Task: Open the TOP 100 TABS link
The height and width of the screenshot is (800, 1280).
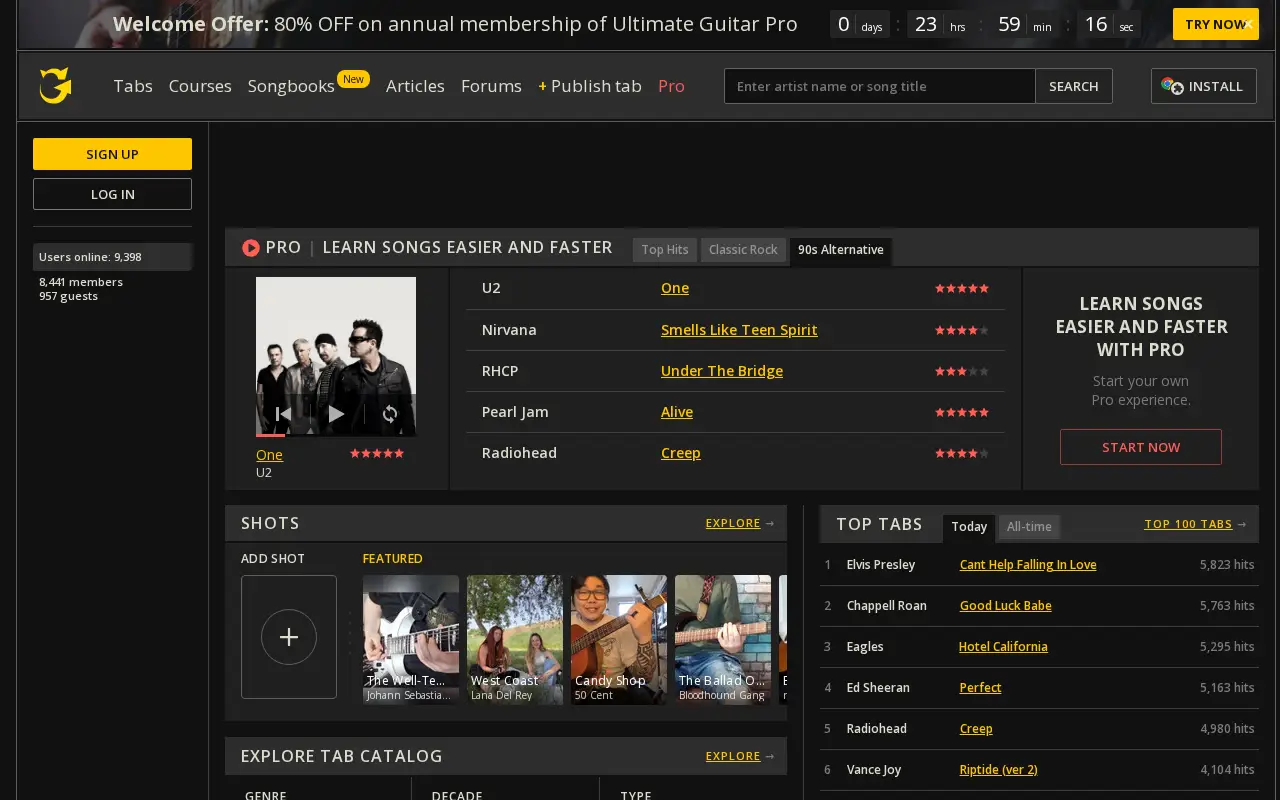Action: pyautogui.click(x=1188, y=524)
